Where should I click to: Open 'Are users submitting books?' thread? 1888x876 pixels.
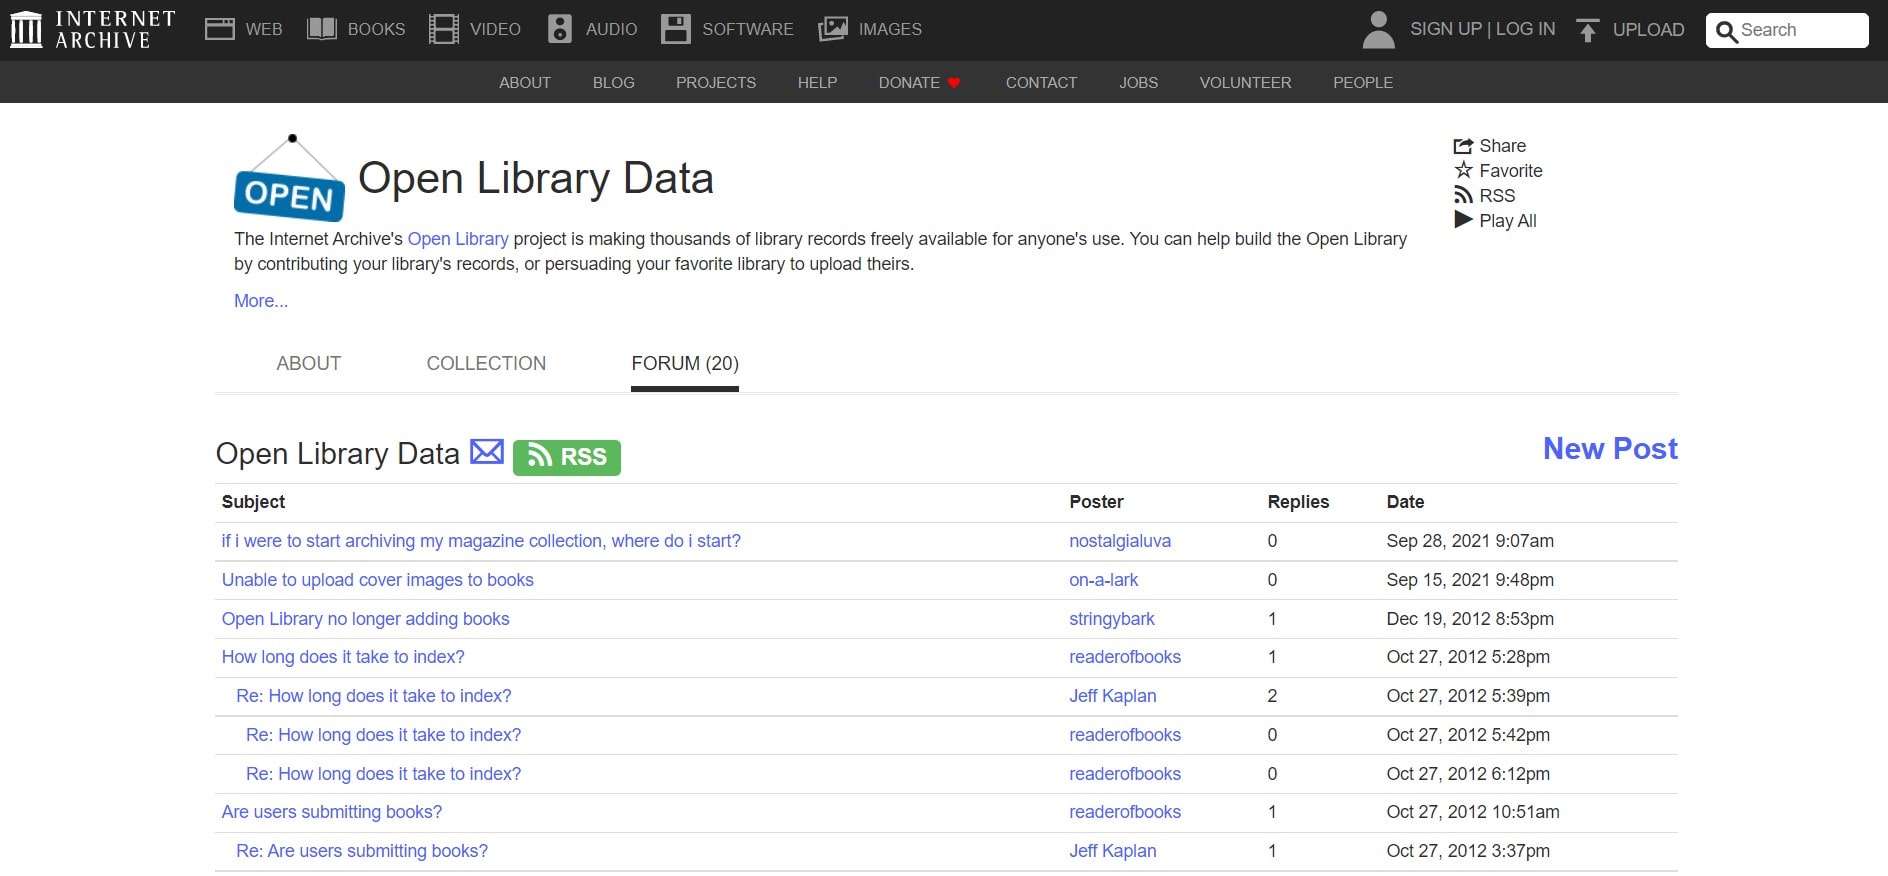332,812
